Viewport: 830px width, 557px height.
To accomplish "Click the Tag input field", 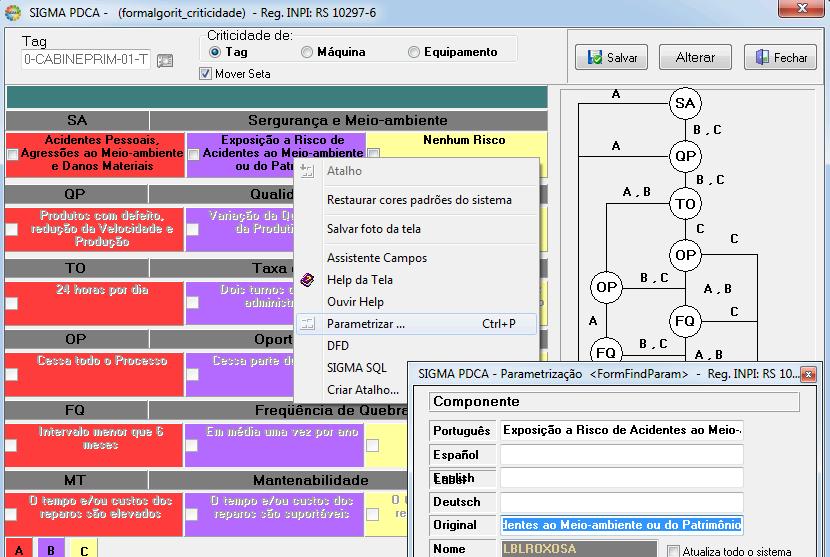I will tap(86, 59).
